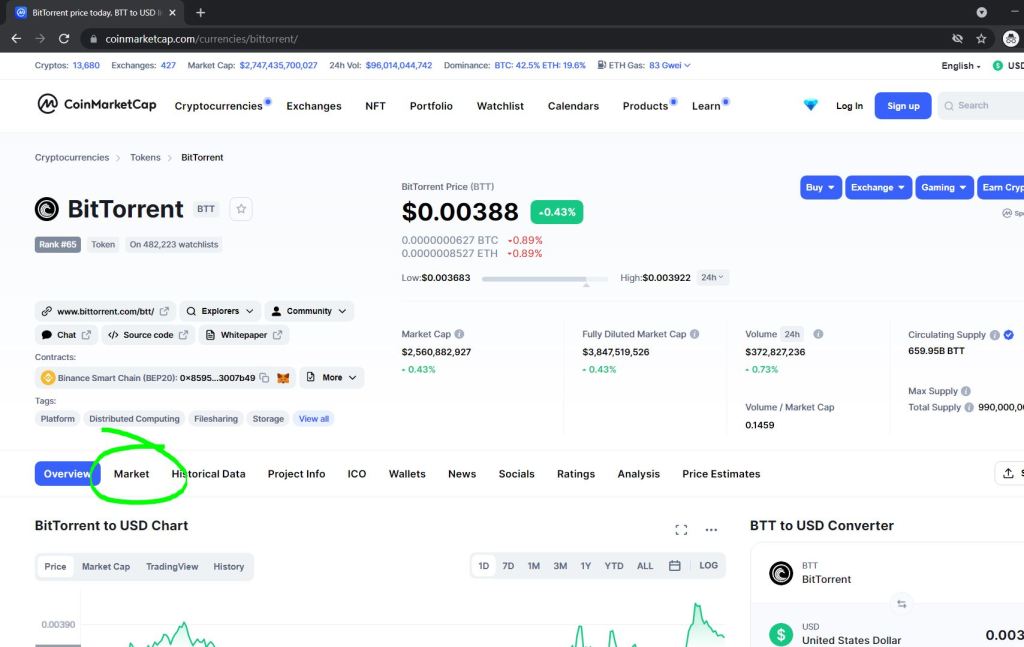
Task: Copy the Binance Smart Chain contract address
Action: [264, 378]
